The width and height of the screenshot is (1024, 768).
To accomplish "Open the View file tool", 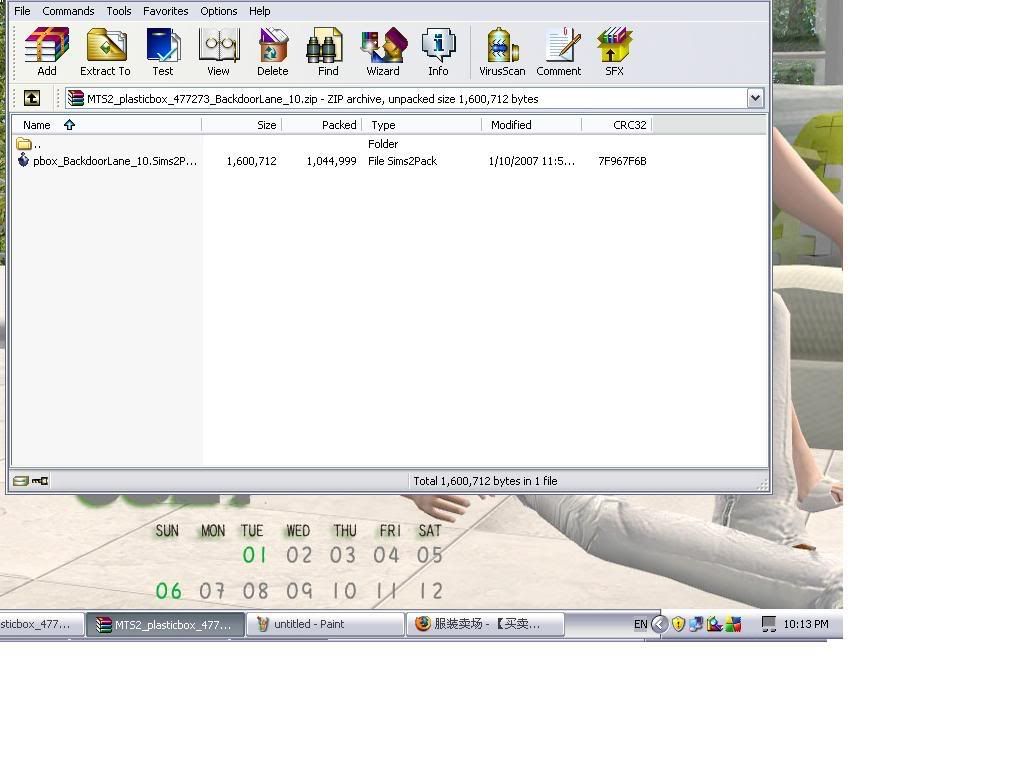I will pyautogui.click(x=218, y=52).
